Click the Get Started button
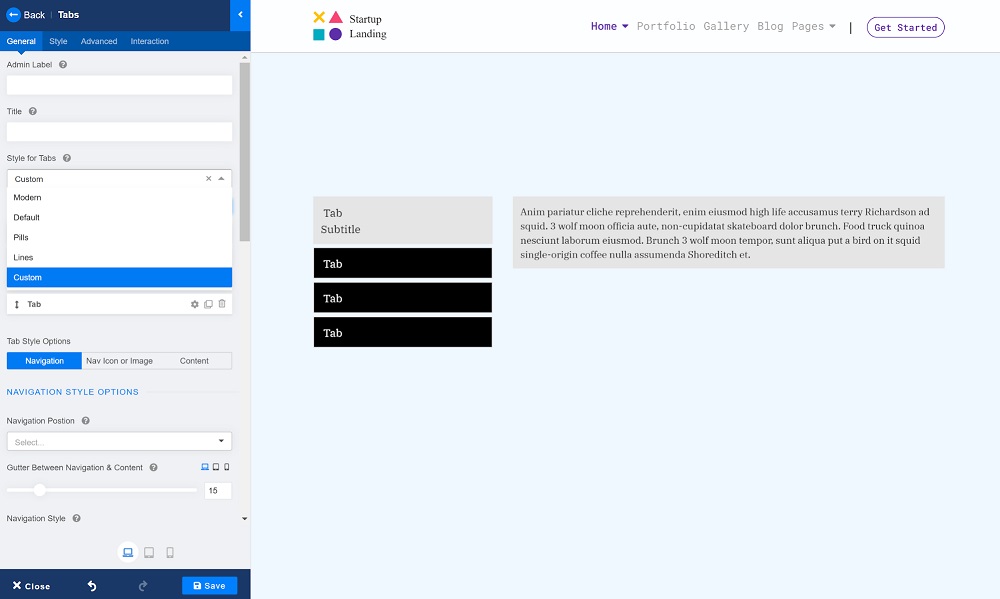This screenshot has width=1000, height=599. [x=905, y=28]
